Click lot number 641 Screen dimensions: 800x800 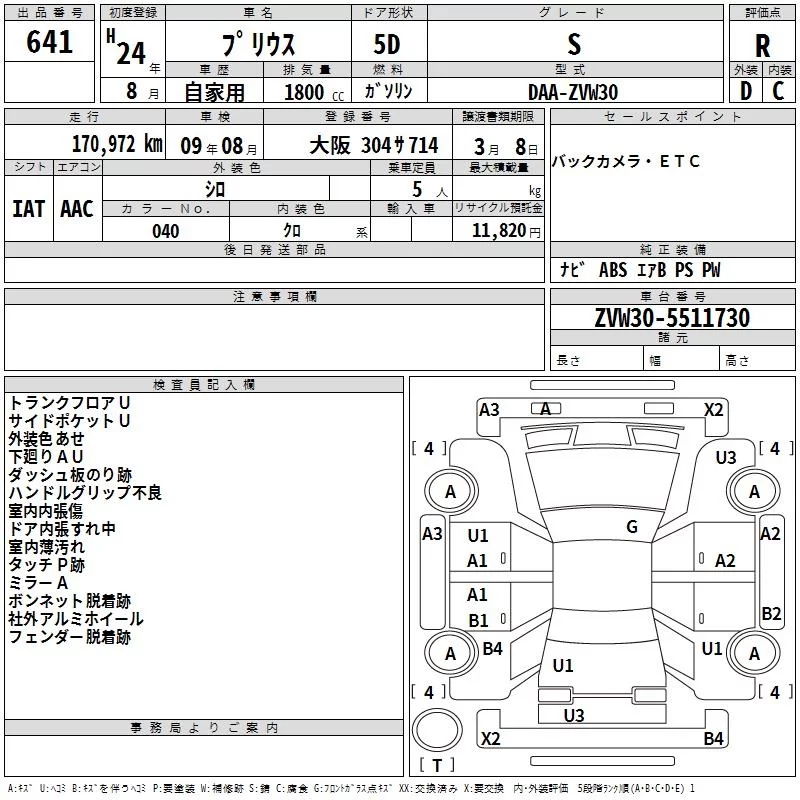49,42
